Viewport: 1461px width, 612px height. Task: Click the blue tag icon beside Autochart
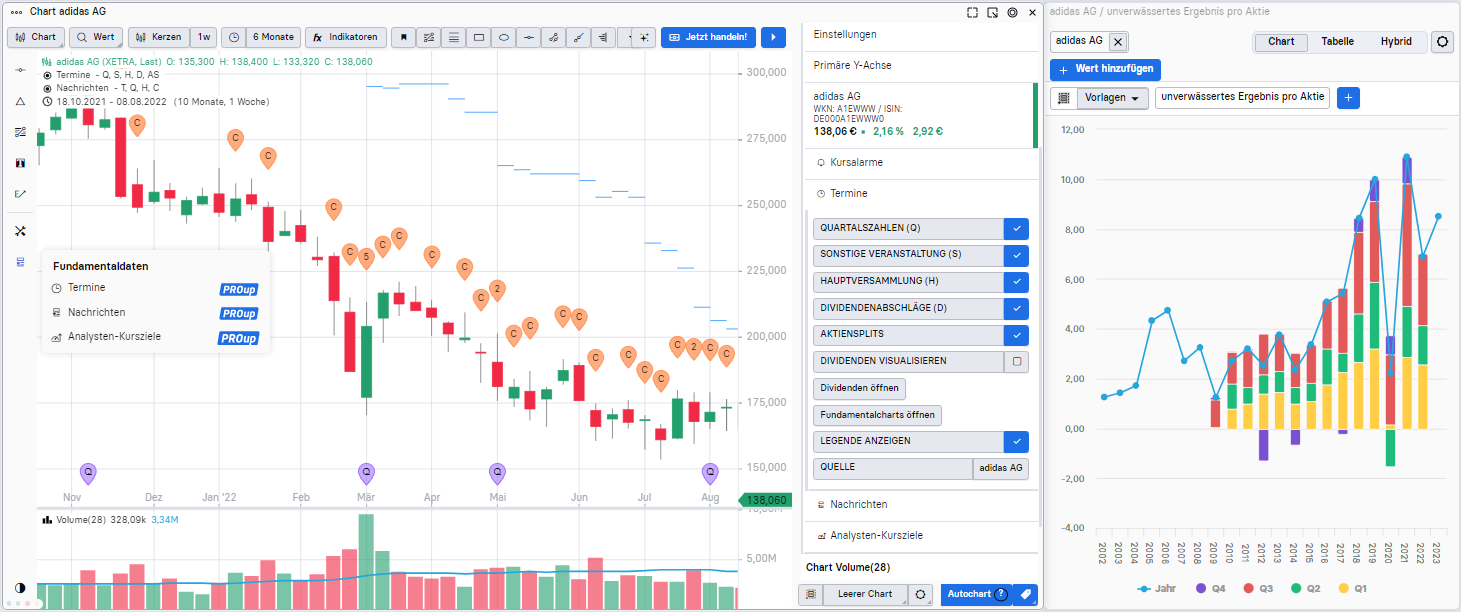(x=1025, y=594)
